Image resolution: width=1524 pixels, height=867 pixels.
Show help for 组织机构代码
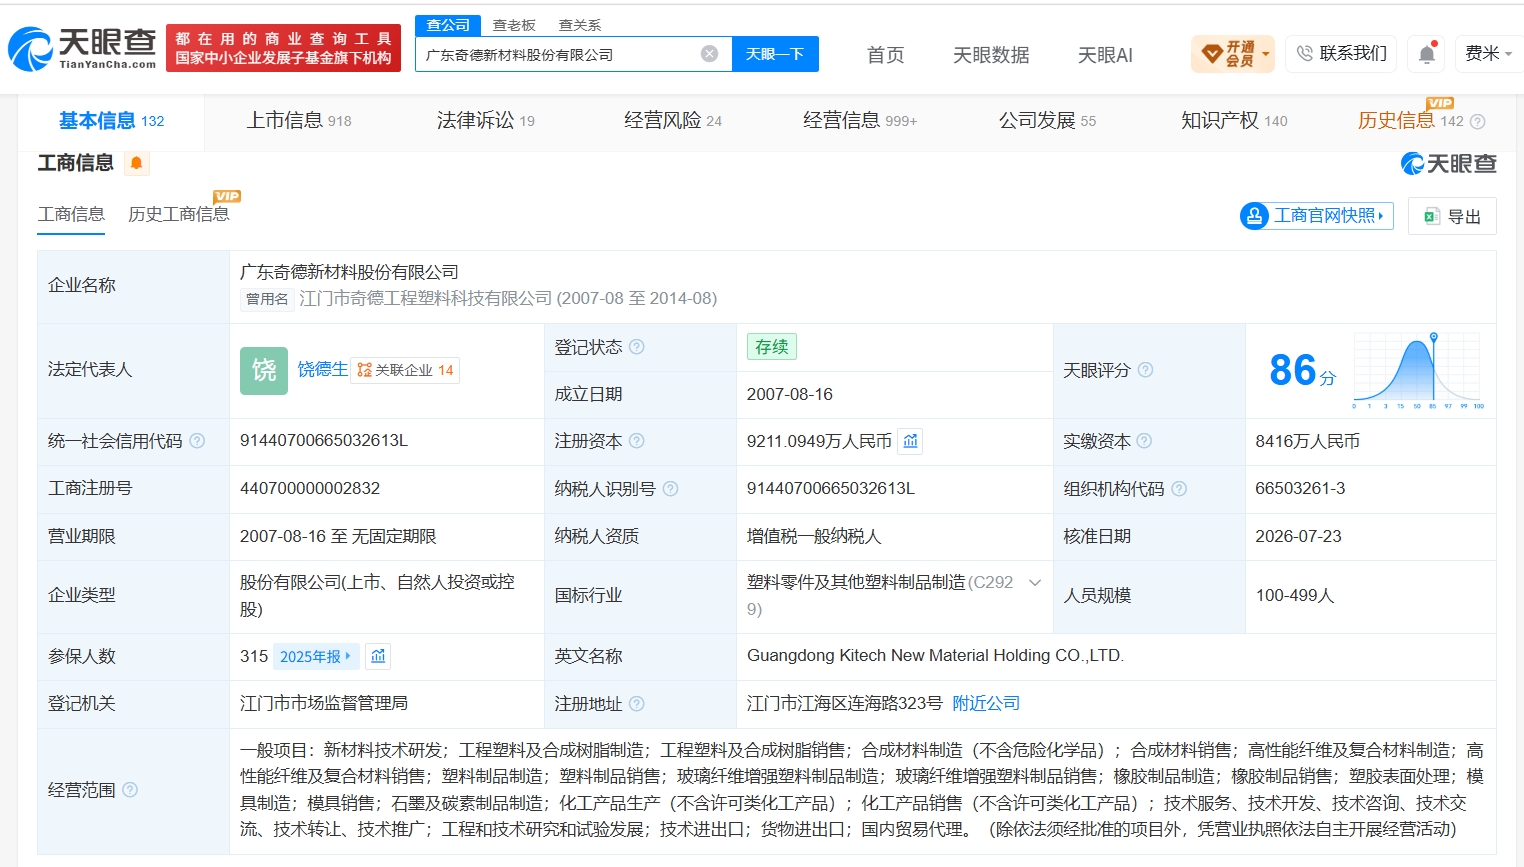(1179, 489)
